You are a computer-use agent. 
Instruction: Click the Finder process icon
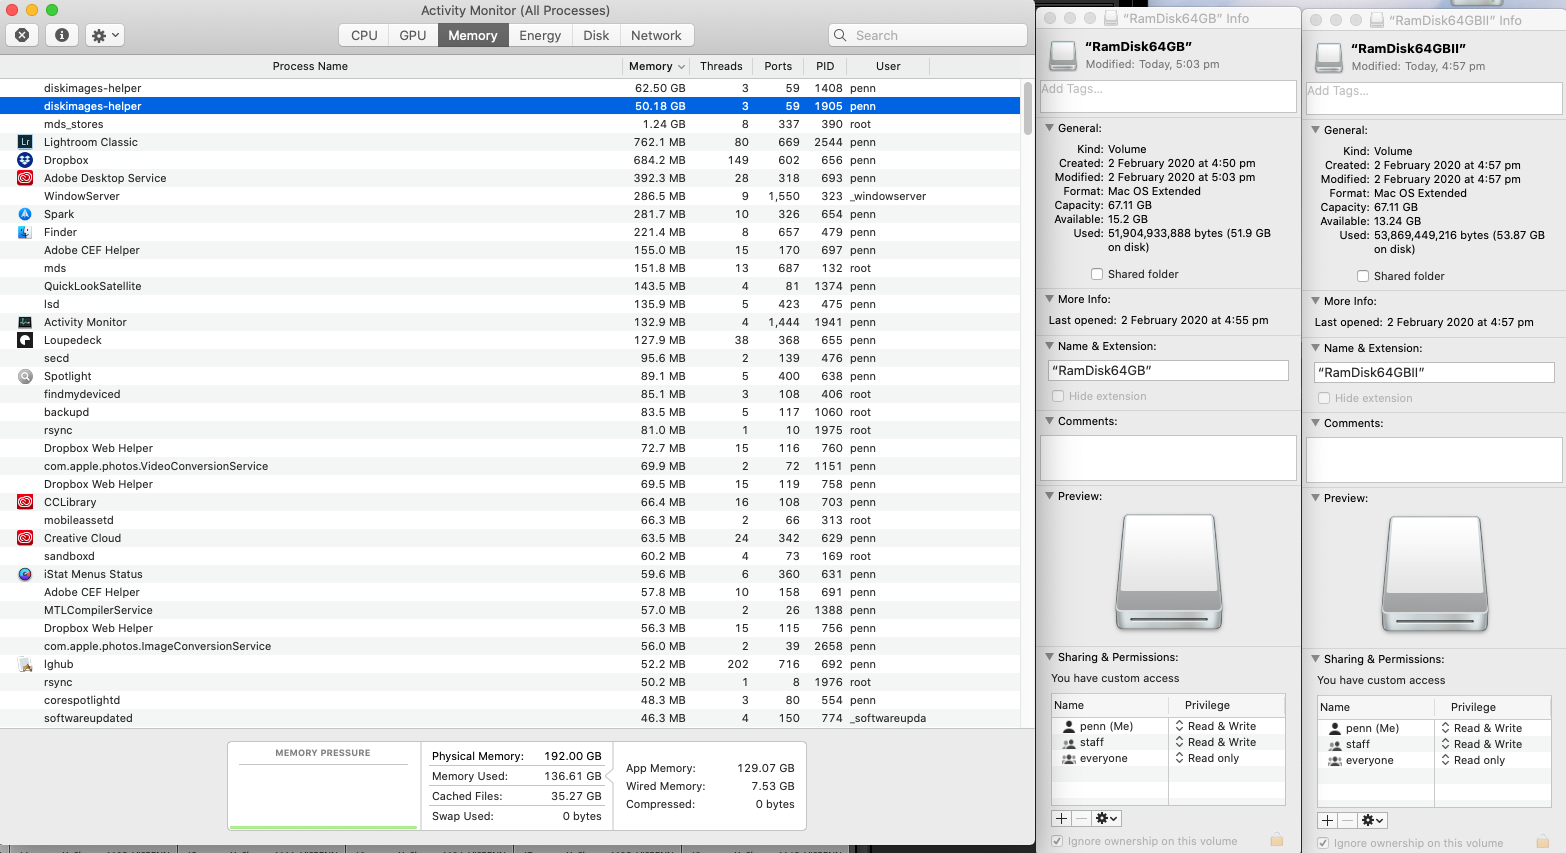coord(25,232)
